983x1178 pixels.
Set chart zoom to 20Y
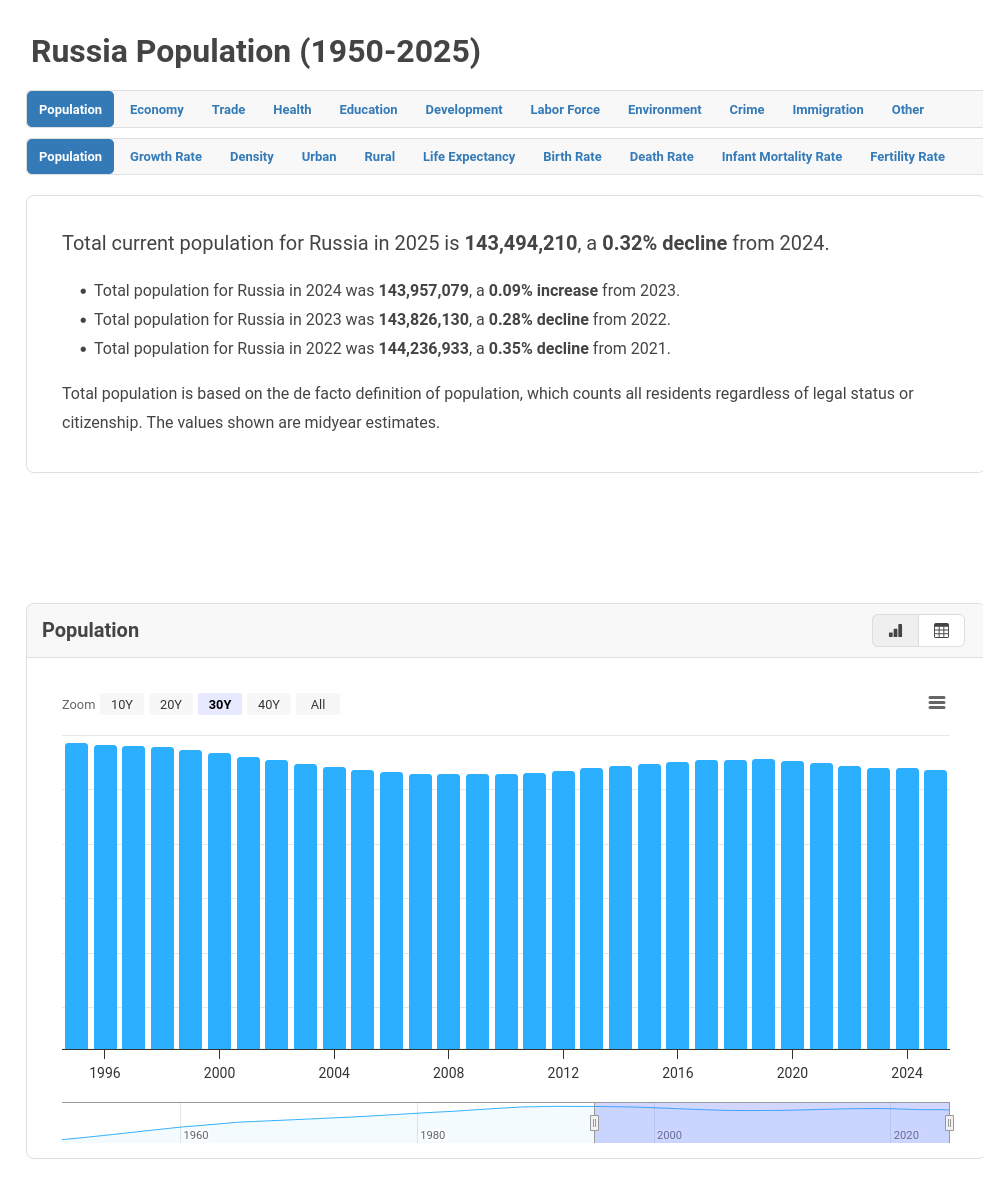tap(171, 704)
